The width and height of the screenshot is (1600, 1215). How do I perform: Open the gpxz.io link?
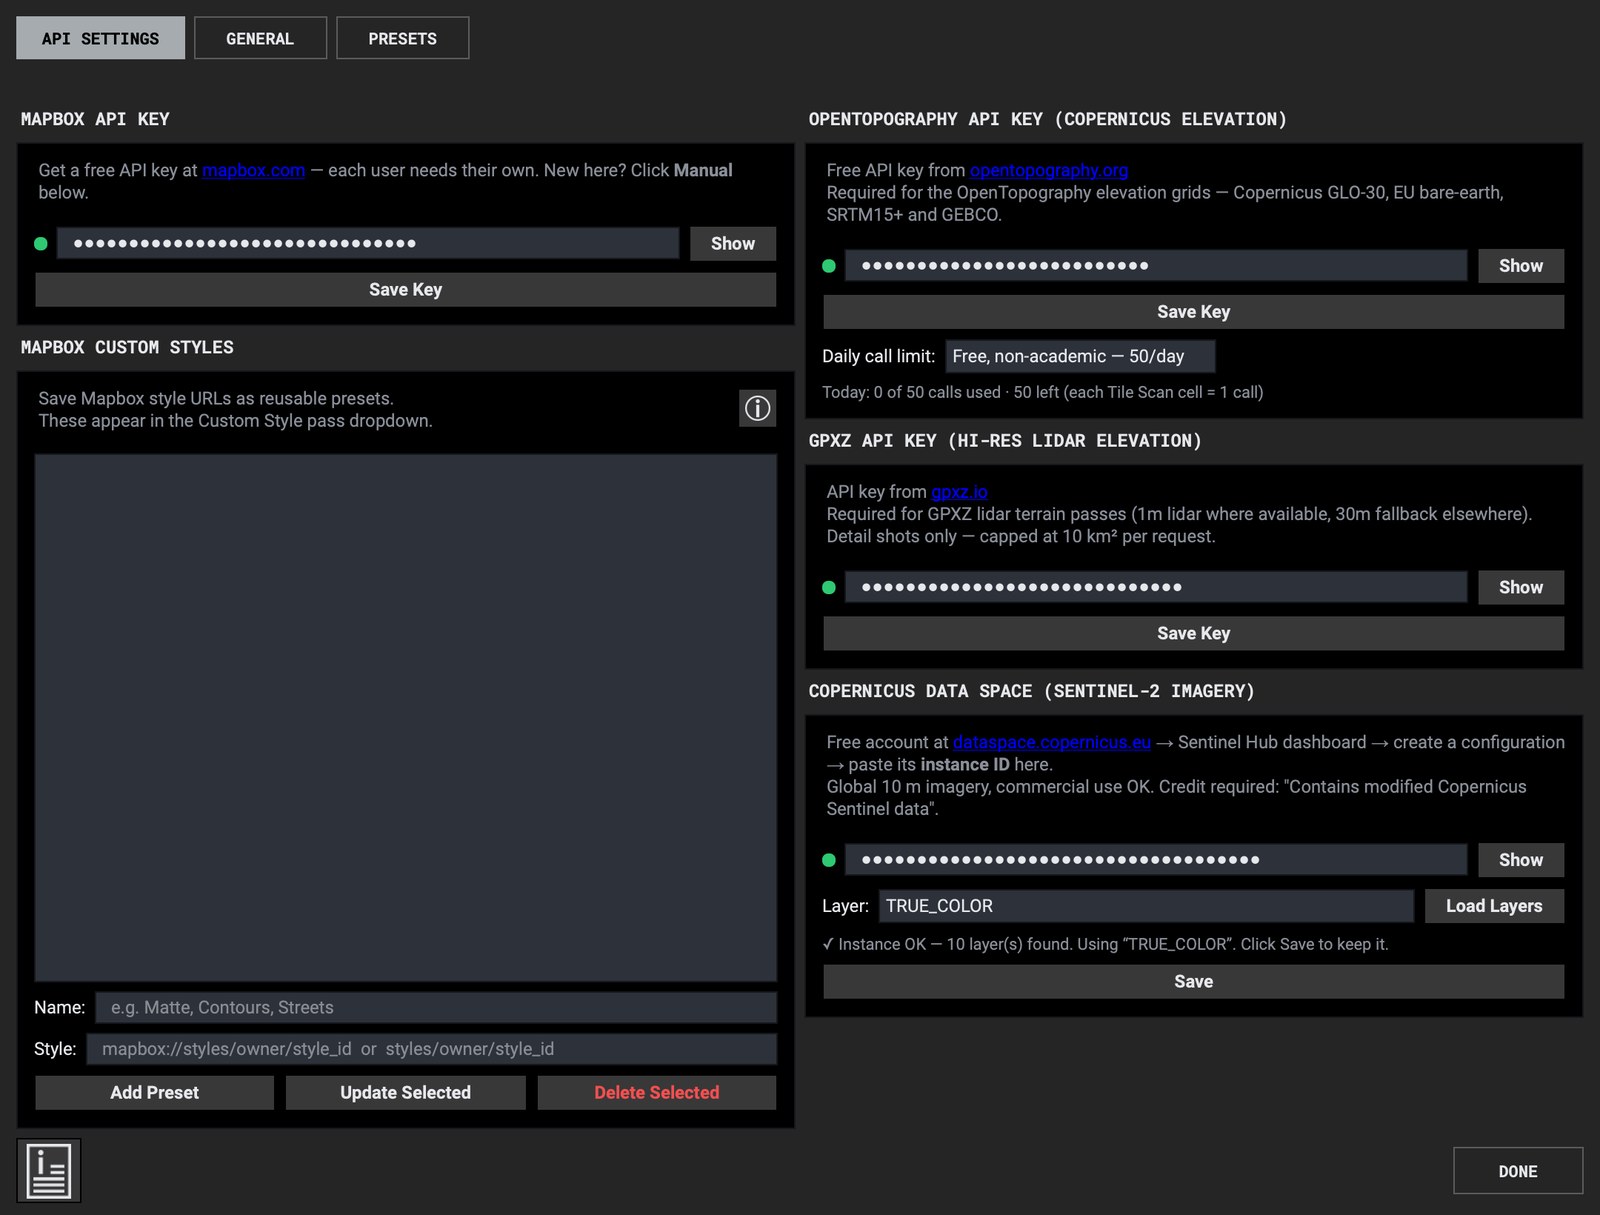pos(959,492)
